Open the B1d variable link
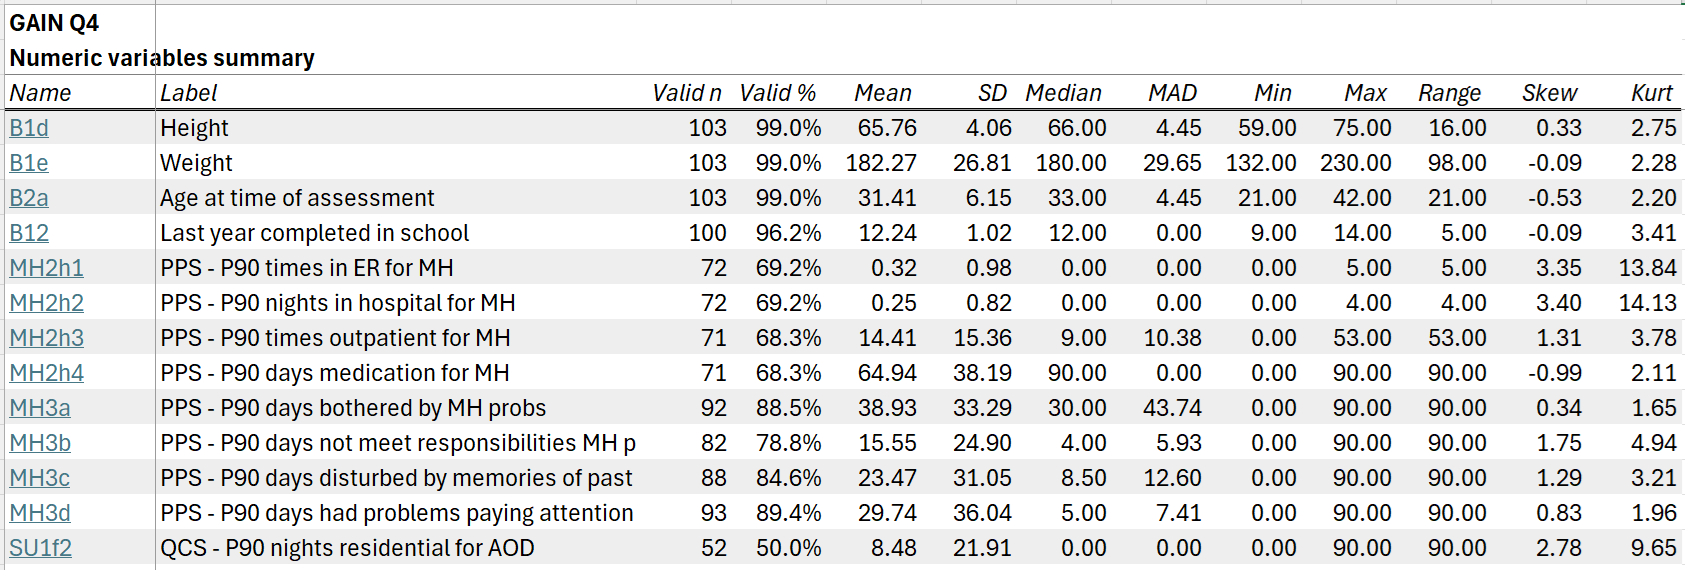Screen dimensions: 1685x570 29,128
